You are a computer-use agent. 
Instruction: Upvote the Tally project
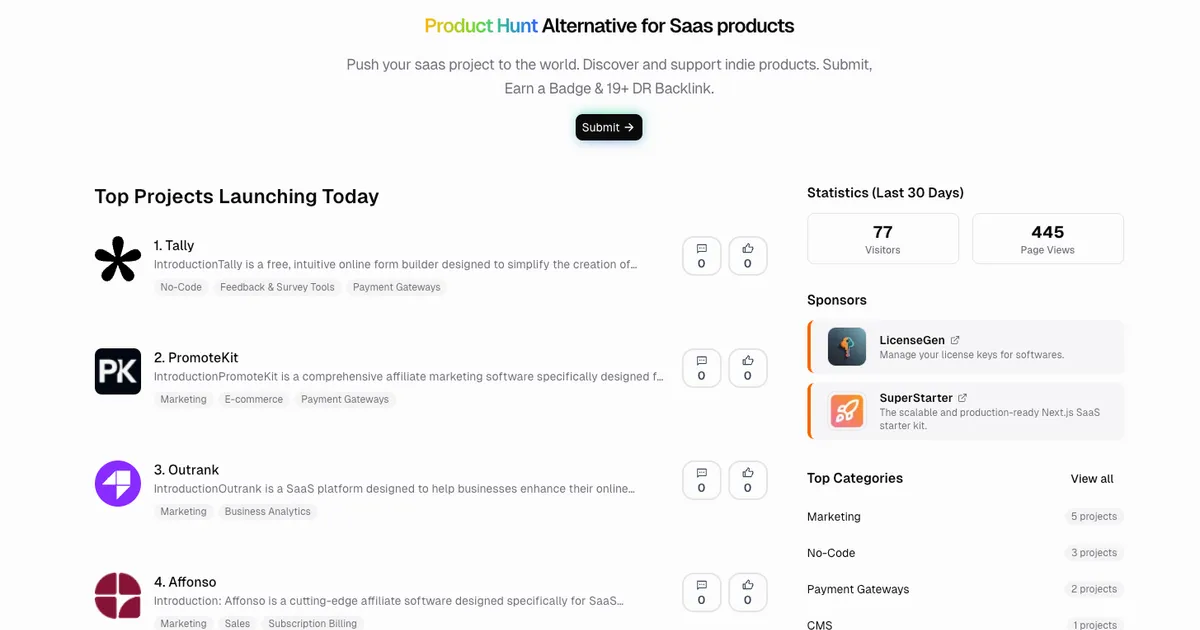pyautogui.click(x=747, y=256)
